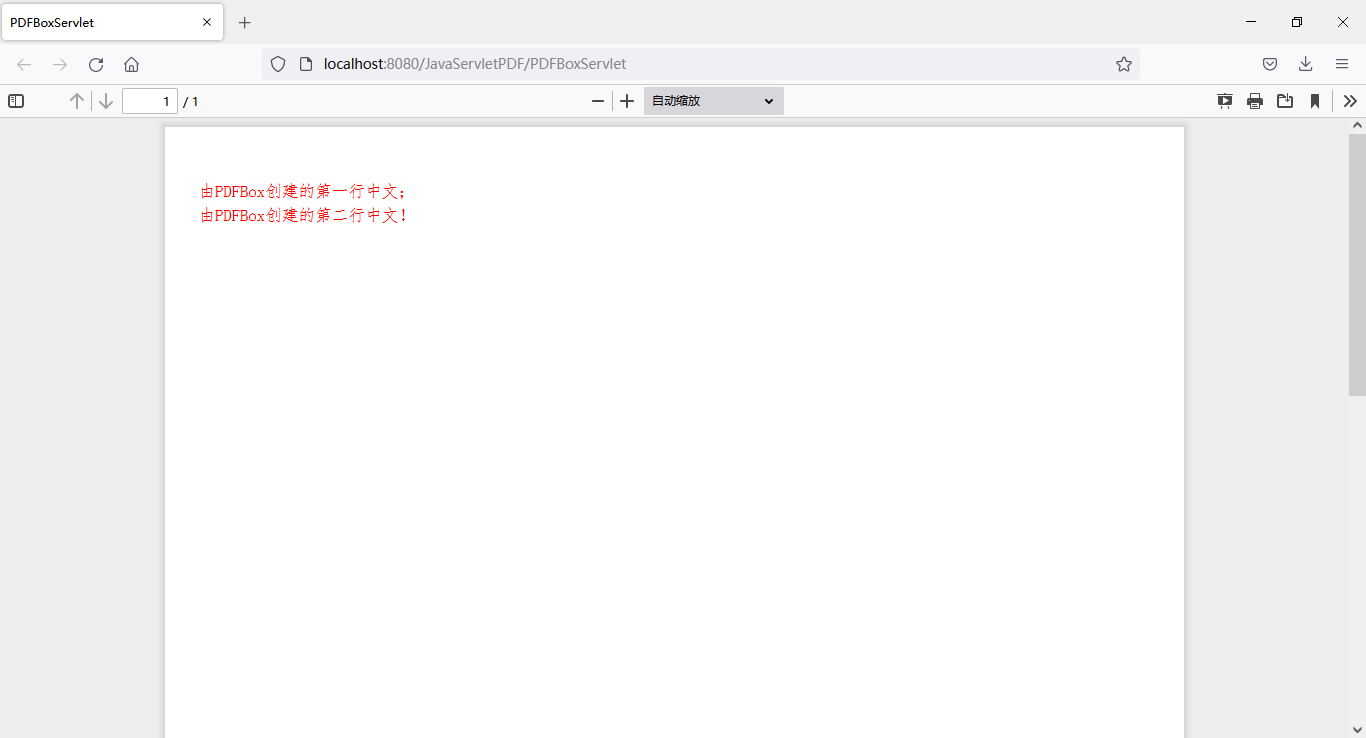Zoom out of the PDF

point(598,100)
